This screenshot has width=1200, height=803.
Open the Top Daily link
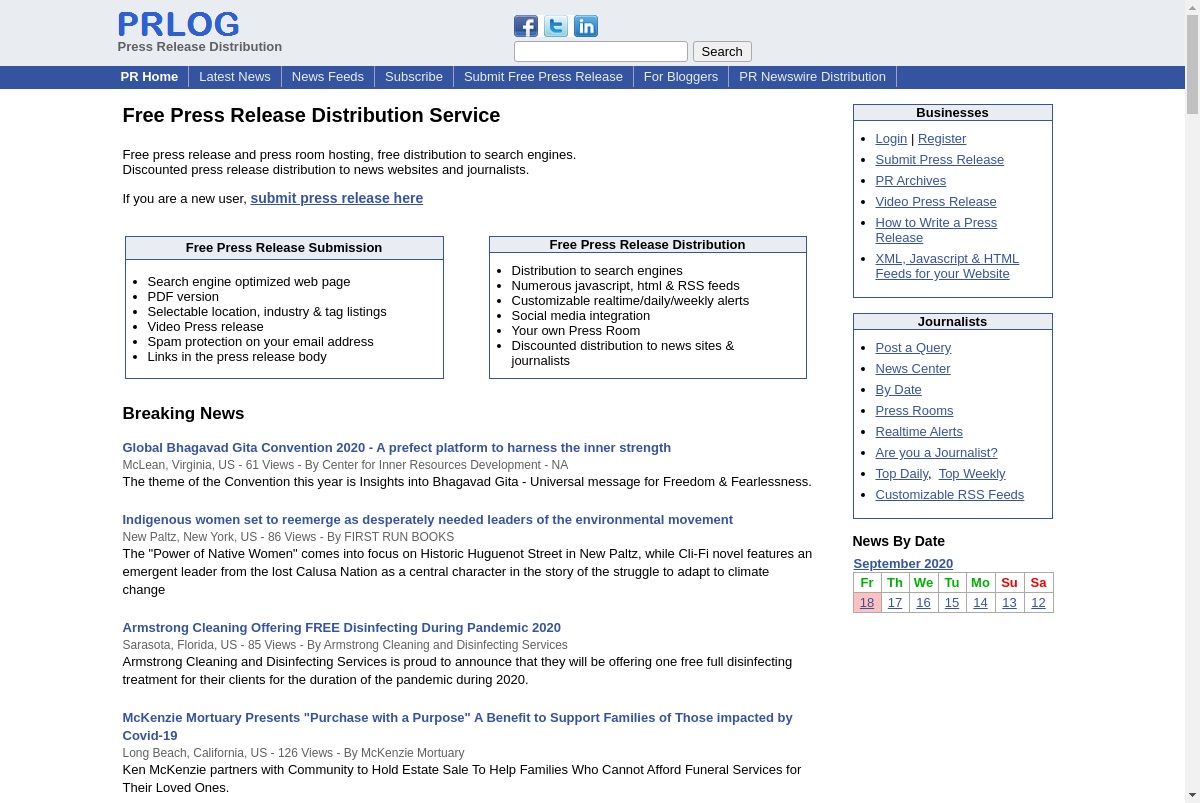pos(902,474)
